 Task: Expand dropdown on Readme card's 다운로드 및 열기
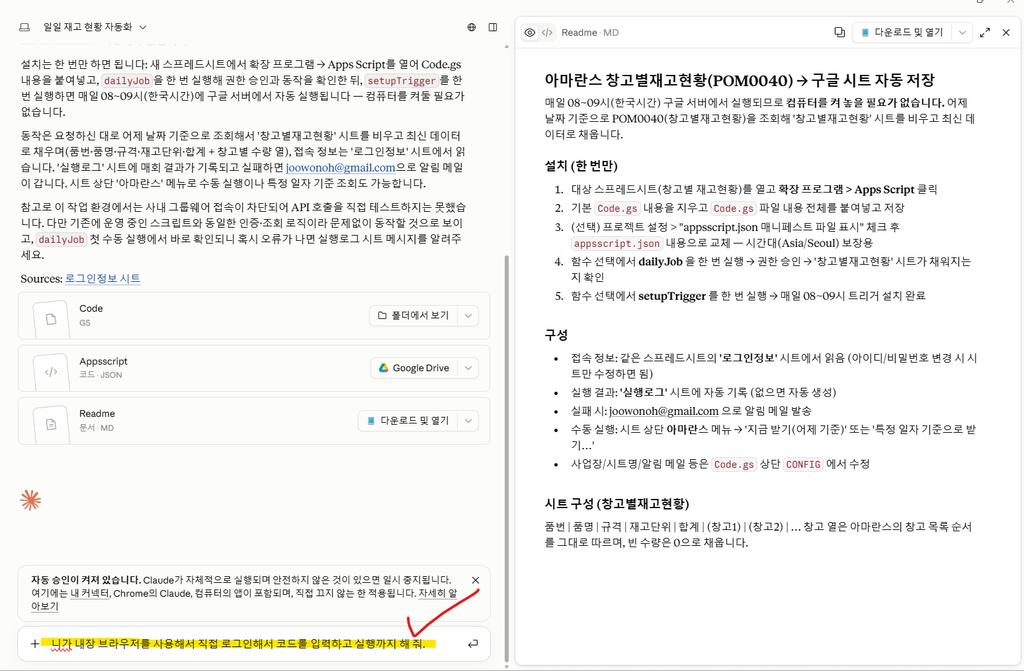click(x=468, y=421)
